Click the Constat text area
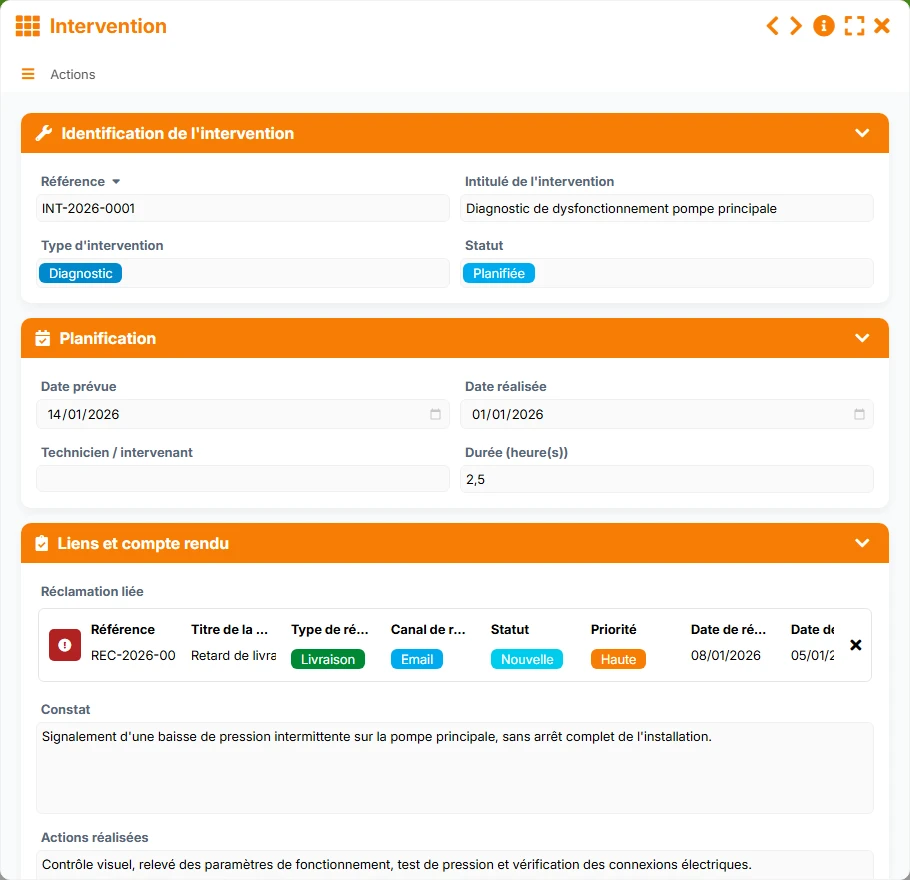This screenshot has height=880, width=910. tap(454, 768)
